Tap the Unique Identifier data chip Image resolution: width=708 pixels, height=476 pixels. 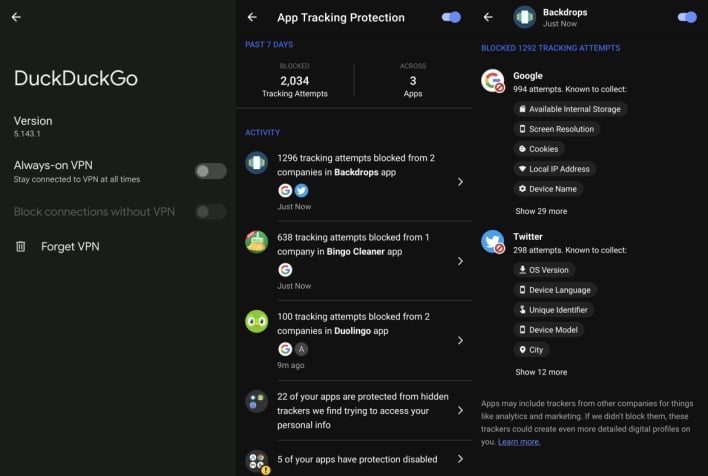[x=558, y=310]
